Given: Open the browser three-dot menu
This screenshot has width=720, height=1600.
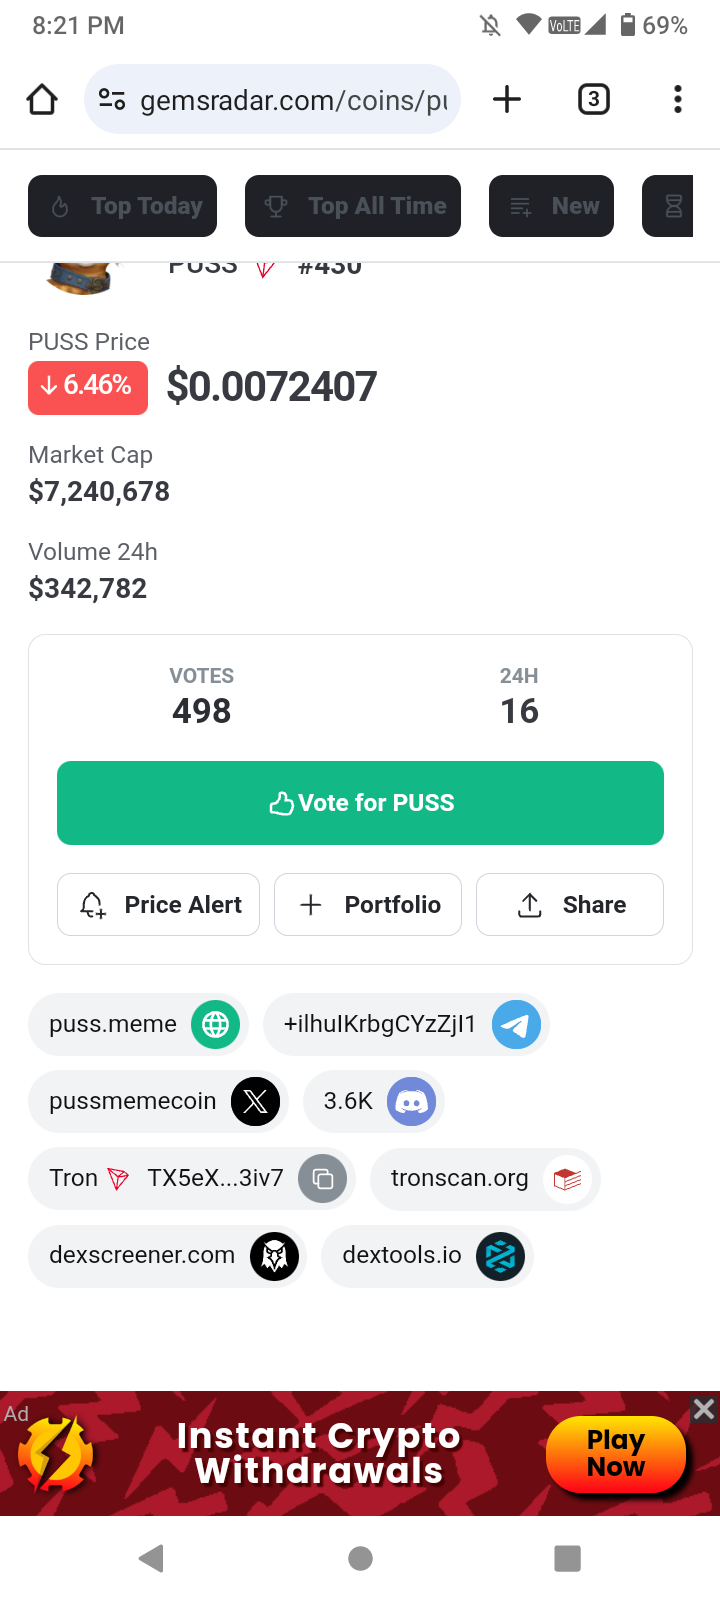Looking at the screenshot, I should (678, 99).
